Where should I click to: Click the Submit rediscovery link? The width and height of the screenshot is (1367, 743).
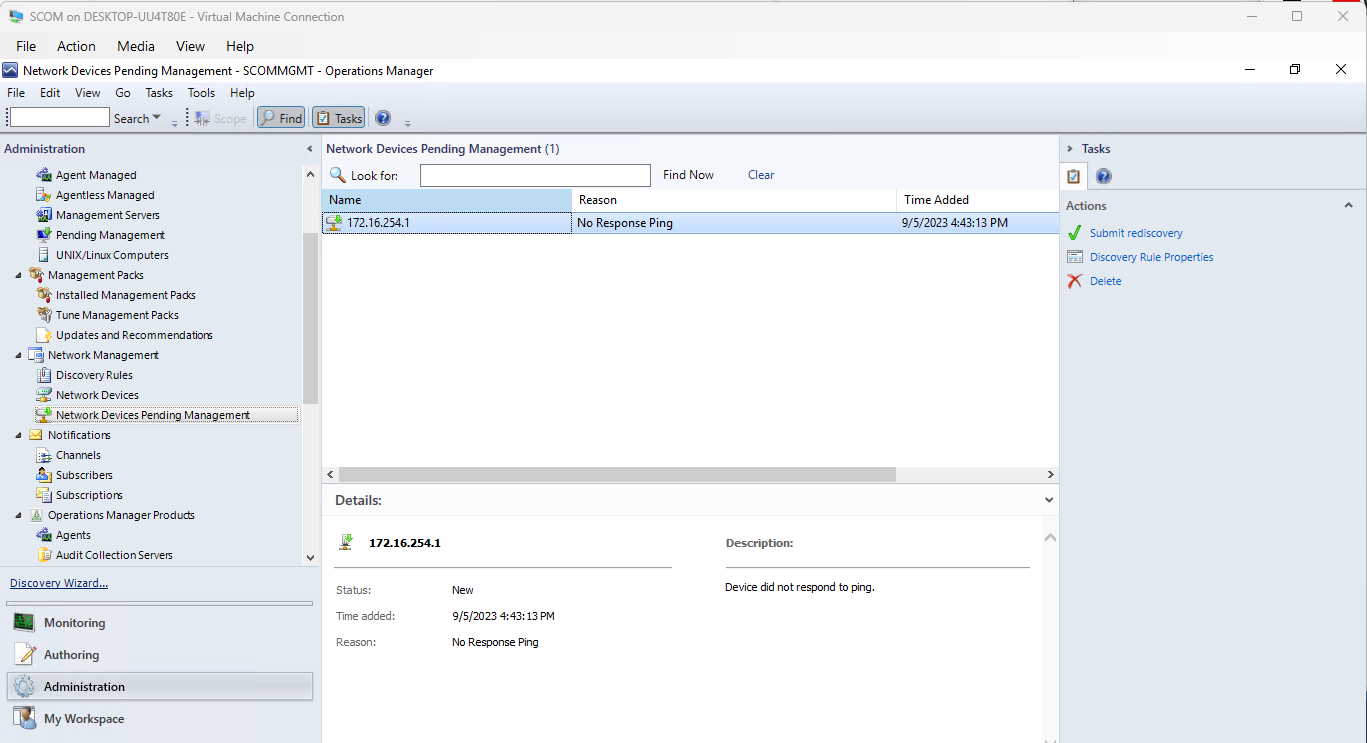(1136, 233)
